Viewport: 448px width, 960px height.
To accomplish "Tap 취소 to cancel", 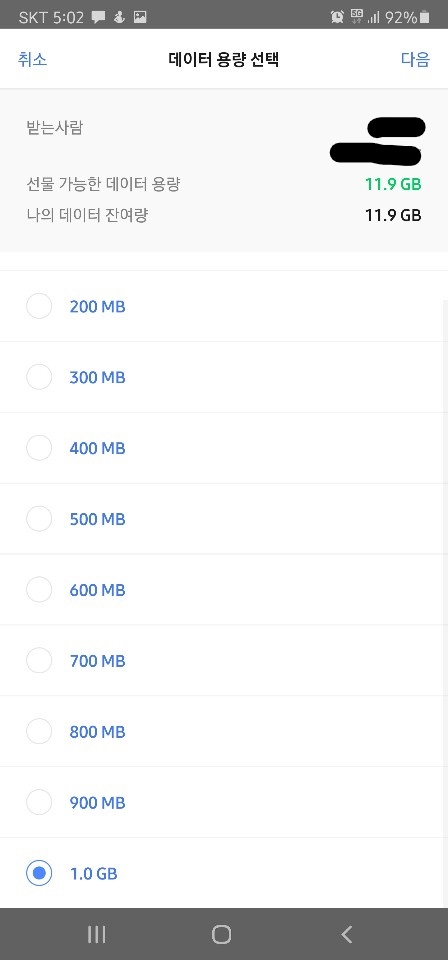I will (x=32, y=59).
